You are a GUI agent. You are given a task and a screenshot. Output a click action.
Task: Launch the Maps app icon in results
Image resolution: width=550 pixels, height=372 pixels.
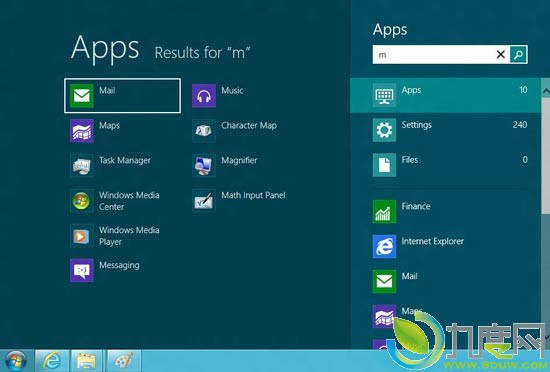coord(82,130)
